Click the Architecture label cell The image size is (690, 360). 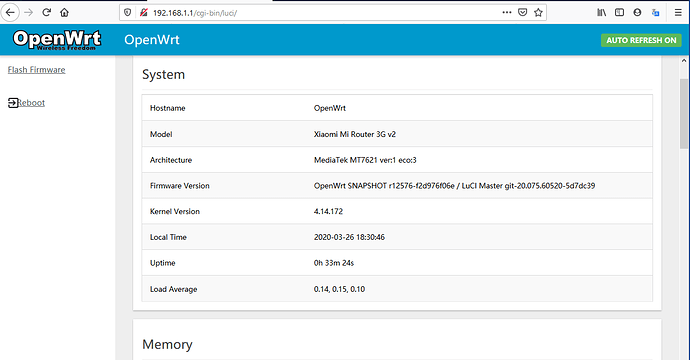point(171,160)
